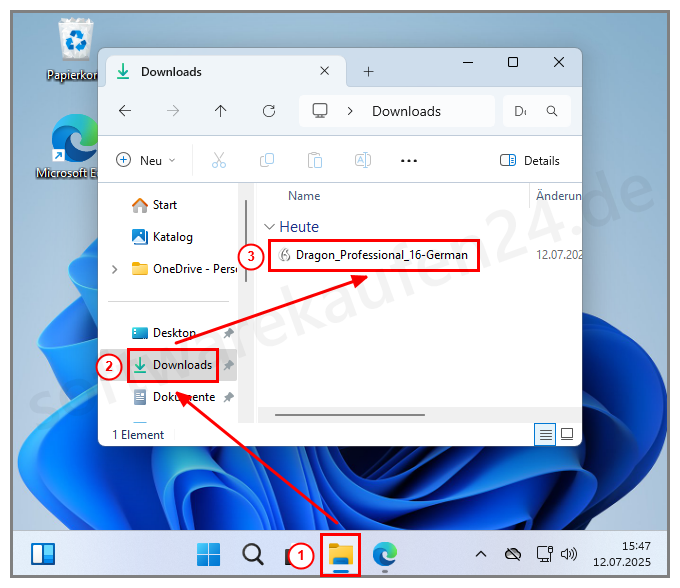Image resolution: width=680 pixels, height=588 pixels.
Task: Click the OneDrive cloud tray icon
Action: pyautogui.click(x=513, y=554)
